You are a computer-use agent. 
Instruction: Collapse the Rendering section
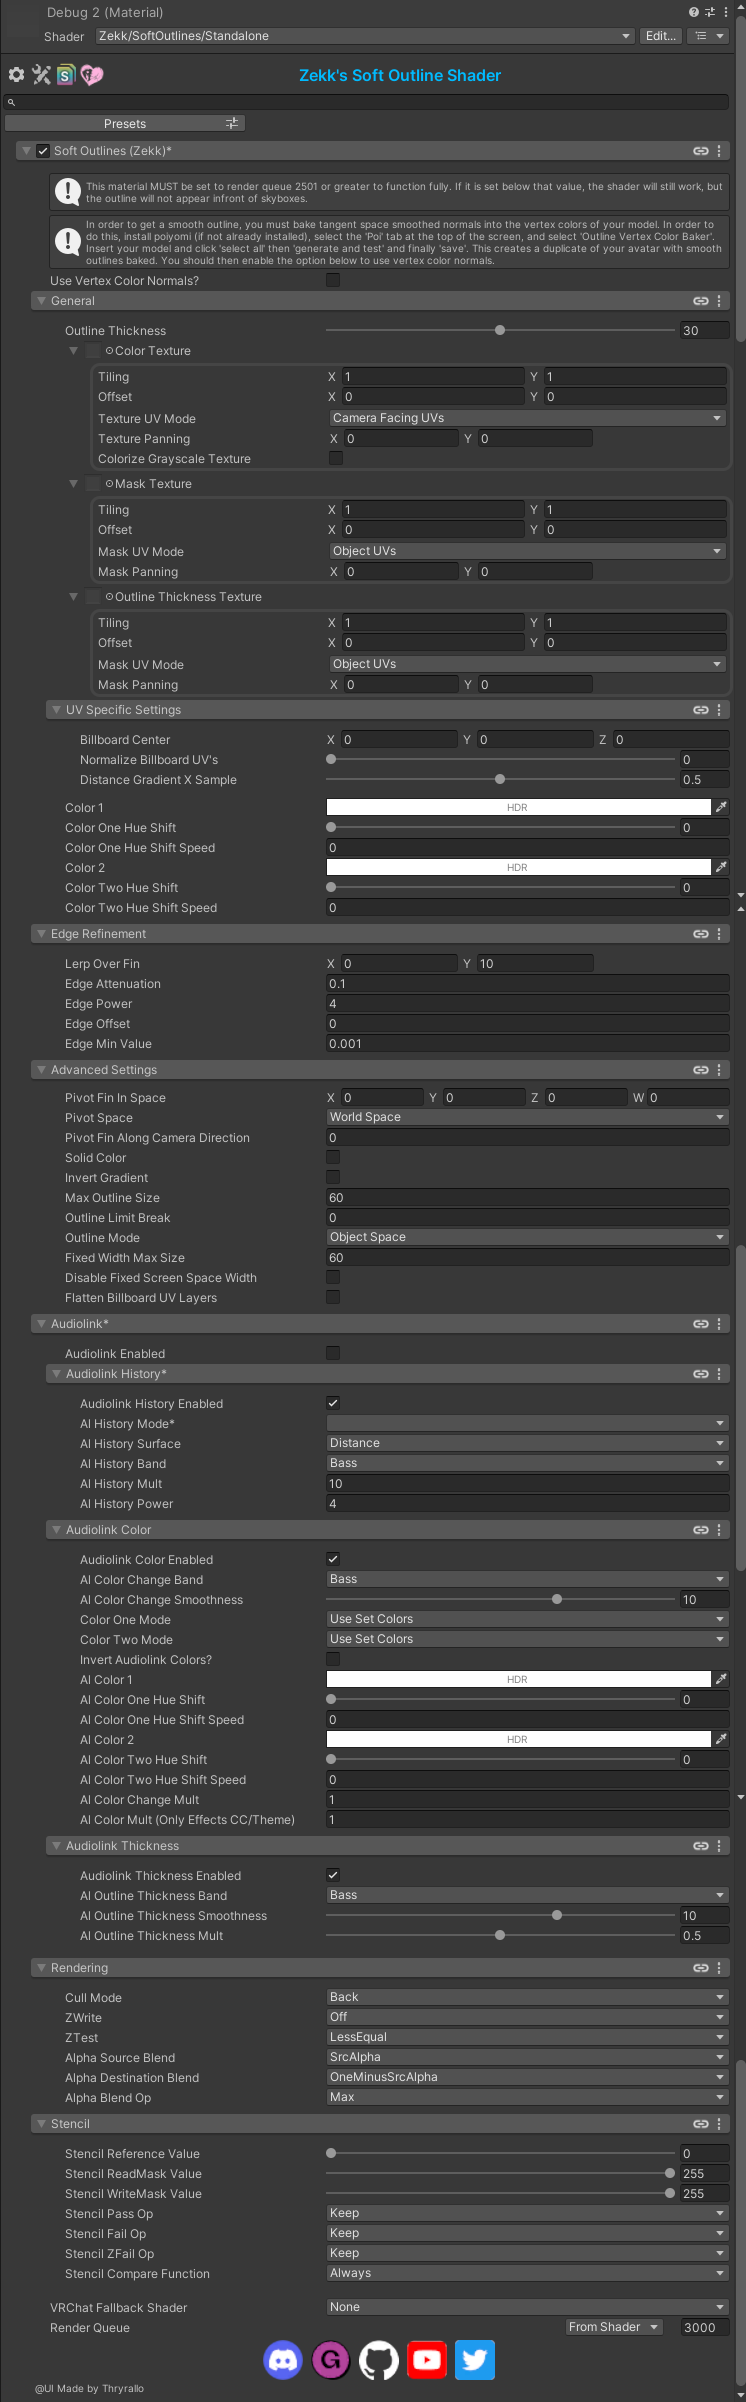pyautogui.click(x=41, y=1968)
